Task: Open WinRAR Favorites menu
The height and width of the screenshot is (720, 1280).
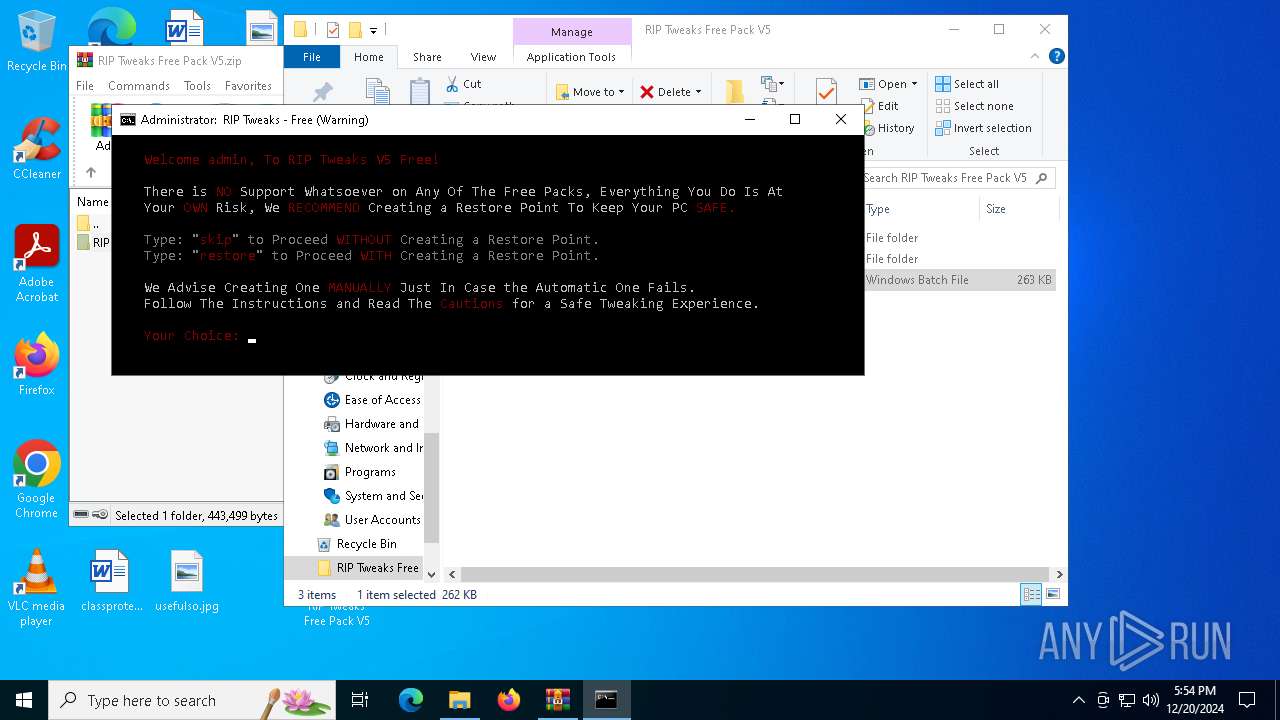Action: click(x=248, y=86)
